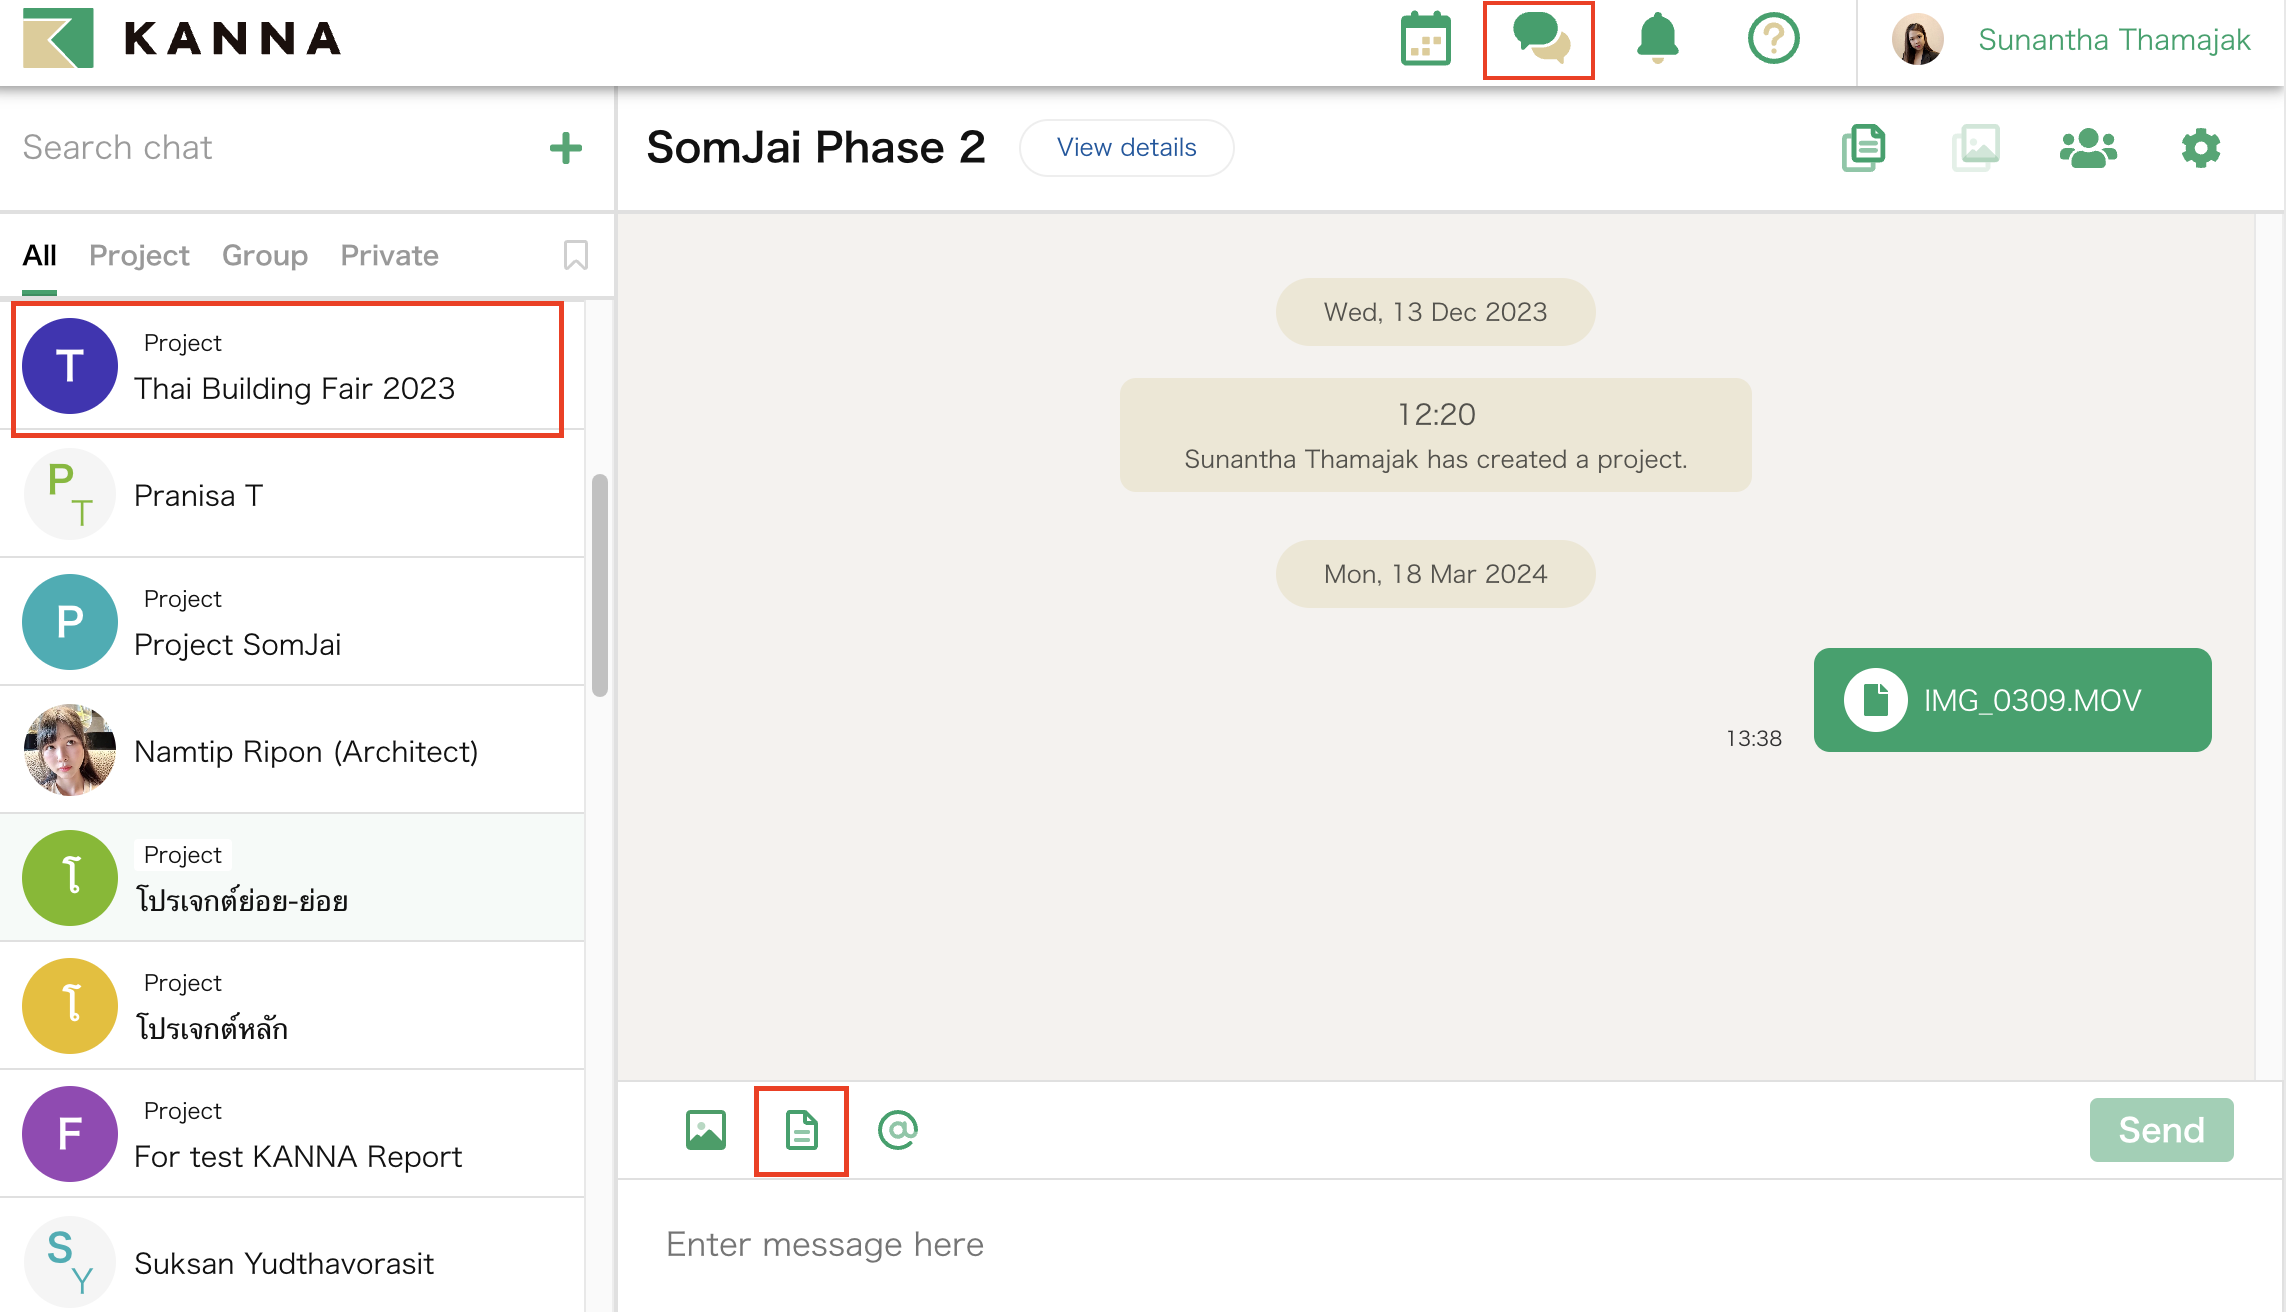Toggle the bookmarked chats filter
Viewport: 2286px width, 1312px height.
(575, 256)
